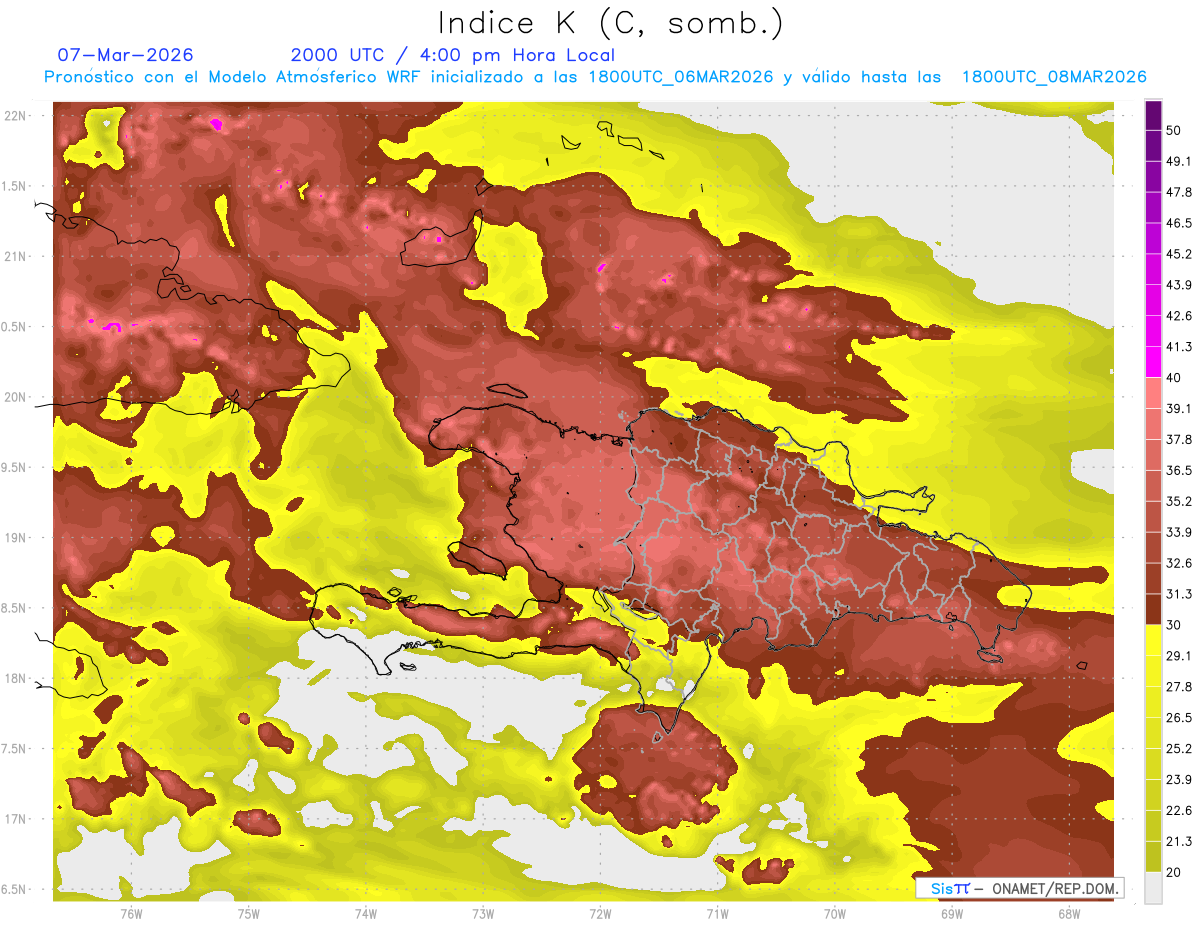This screenshot has width=1200, height=927.
Task: Click the "SisTT - ONAMET/REP.DOM." credit box
Action: 1020,888
